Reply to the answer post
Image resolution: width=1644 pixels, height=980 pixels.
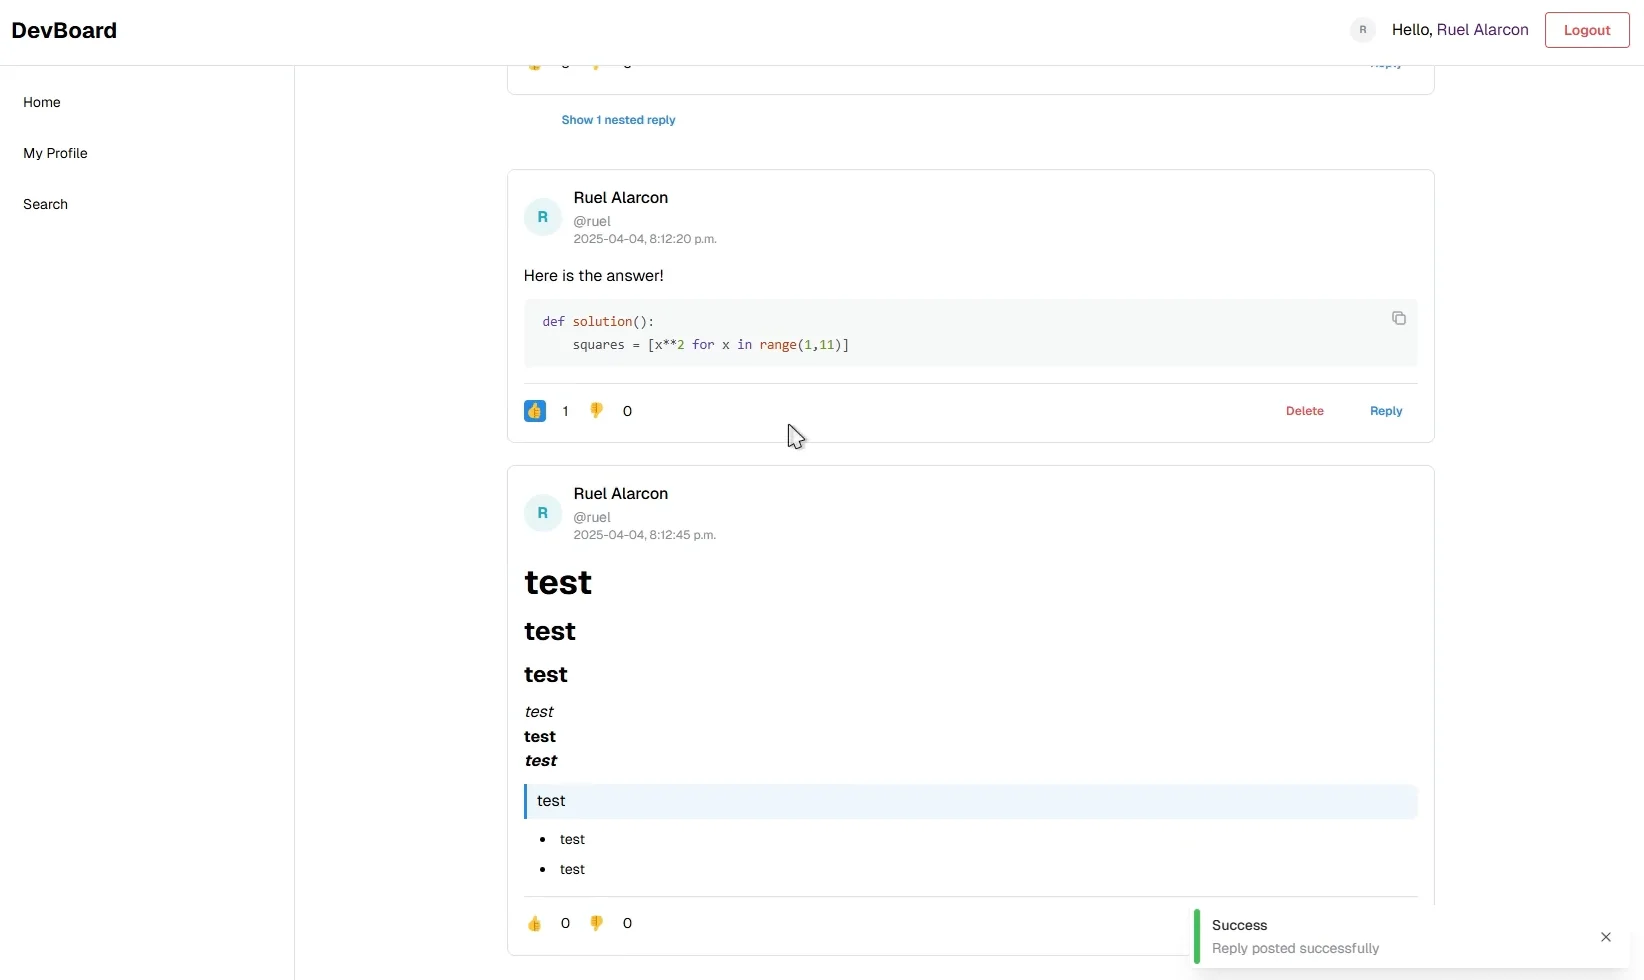pyautogui.click(x=1385, y=411)
